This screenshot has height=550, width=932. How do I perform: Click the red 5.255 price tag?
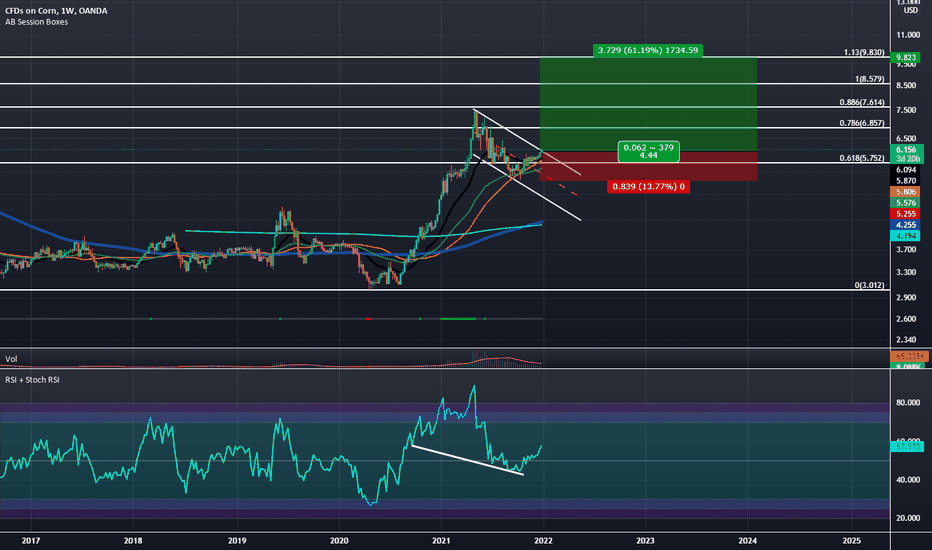(905, 214)
